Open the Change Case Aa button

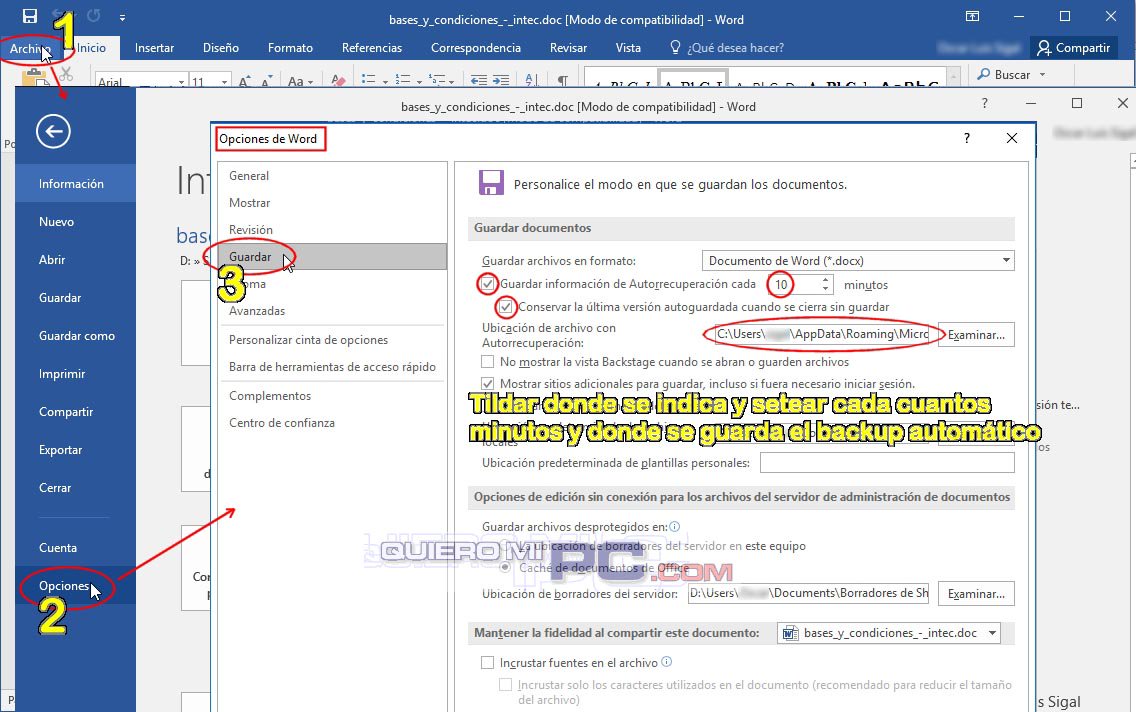(x=299, y=80)
